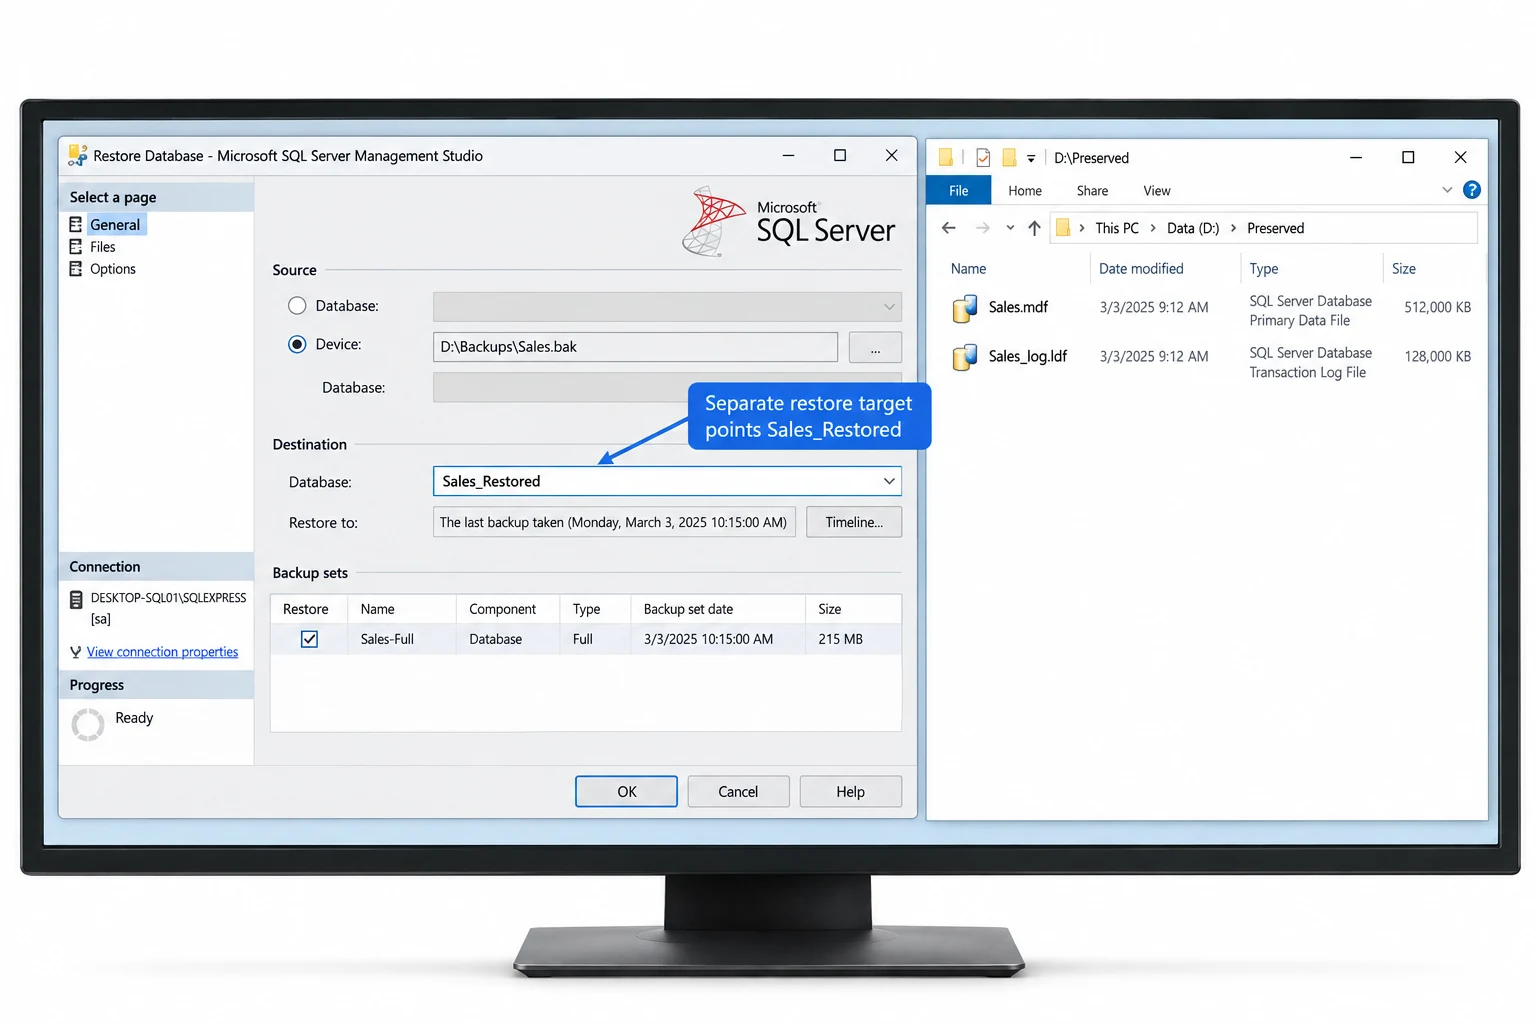Viewport: 1536px width, 1024px height.
Task: Switch to the View ribbon tab
Action: point(1157,190)
